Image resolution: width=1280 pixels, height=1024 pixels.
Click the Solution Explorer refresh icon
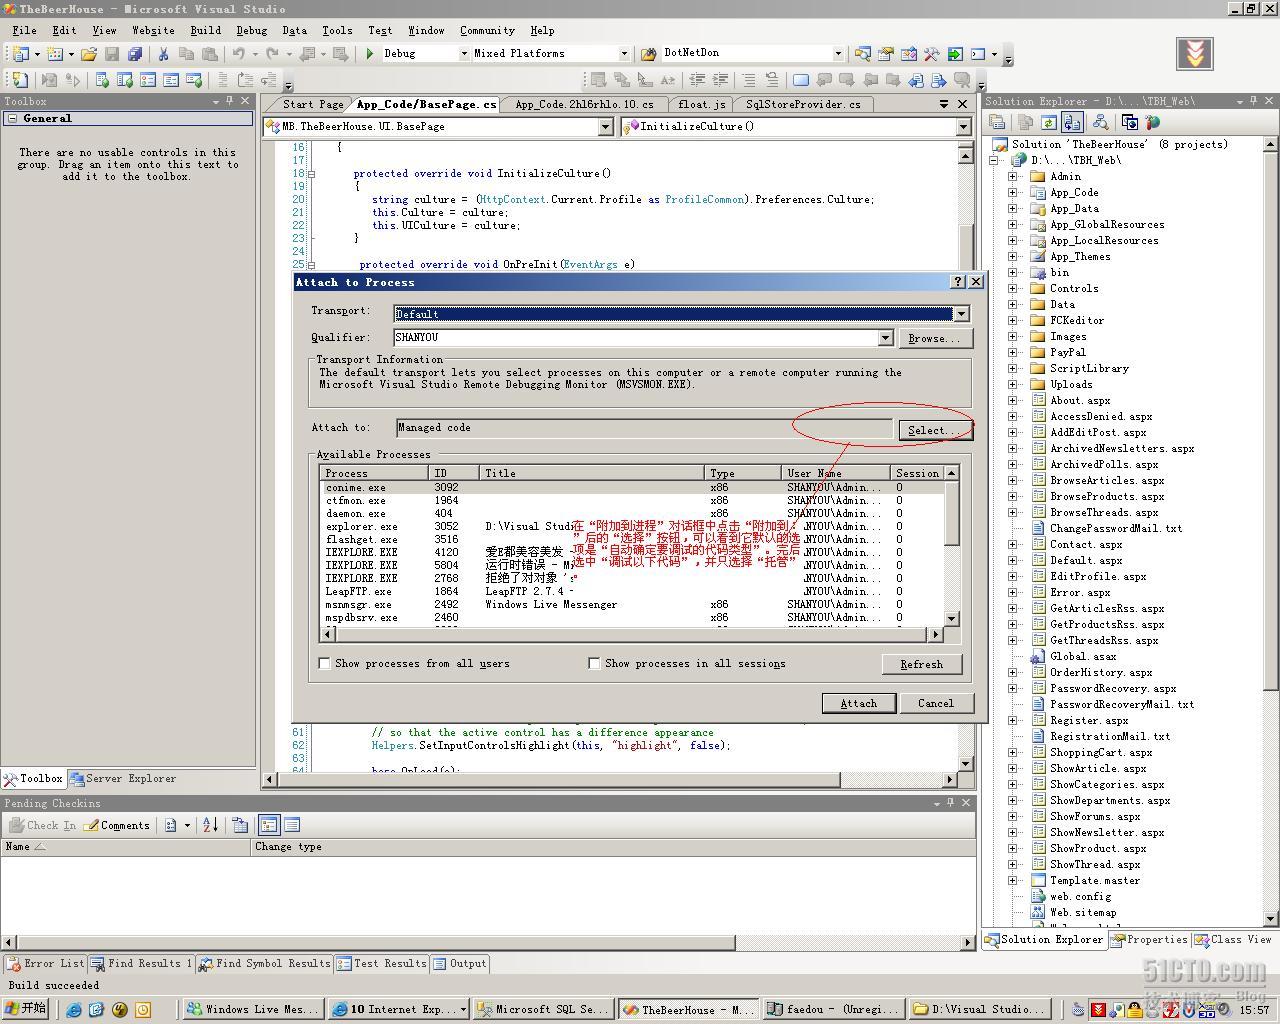[1048, 122]
